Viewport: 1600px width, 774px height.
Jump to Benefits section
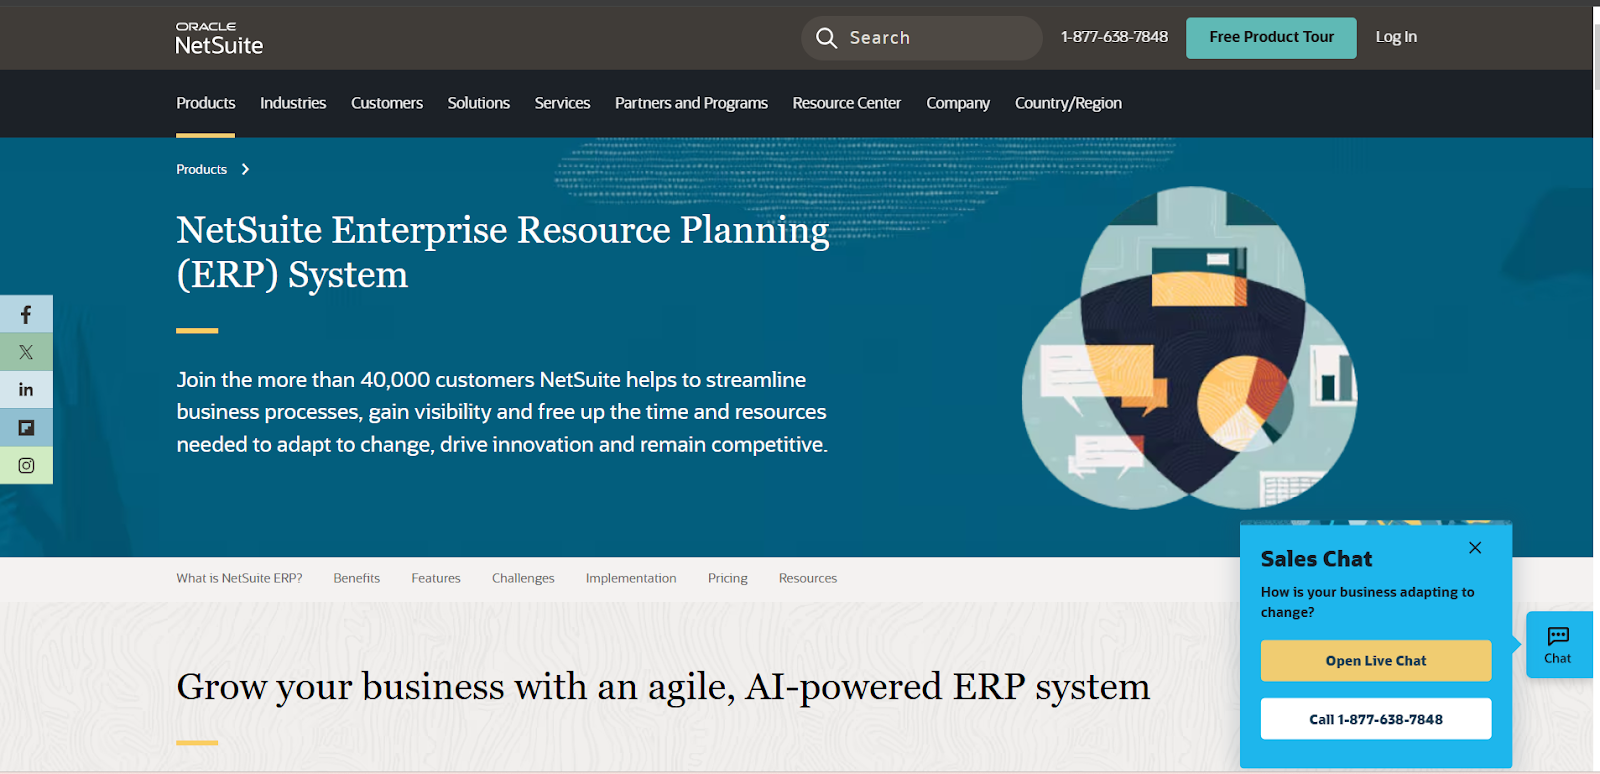[357, 578]
